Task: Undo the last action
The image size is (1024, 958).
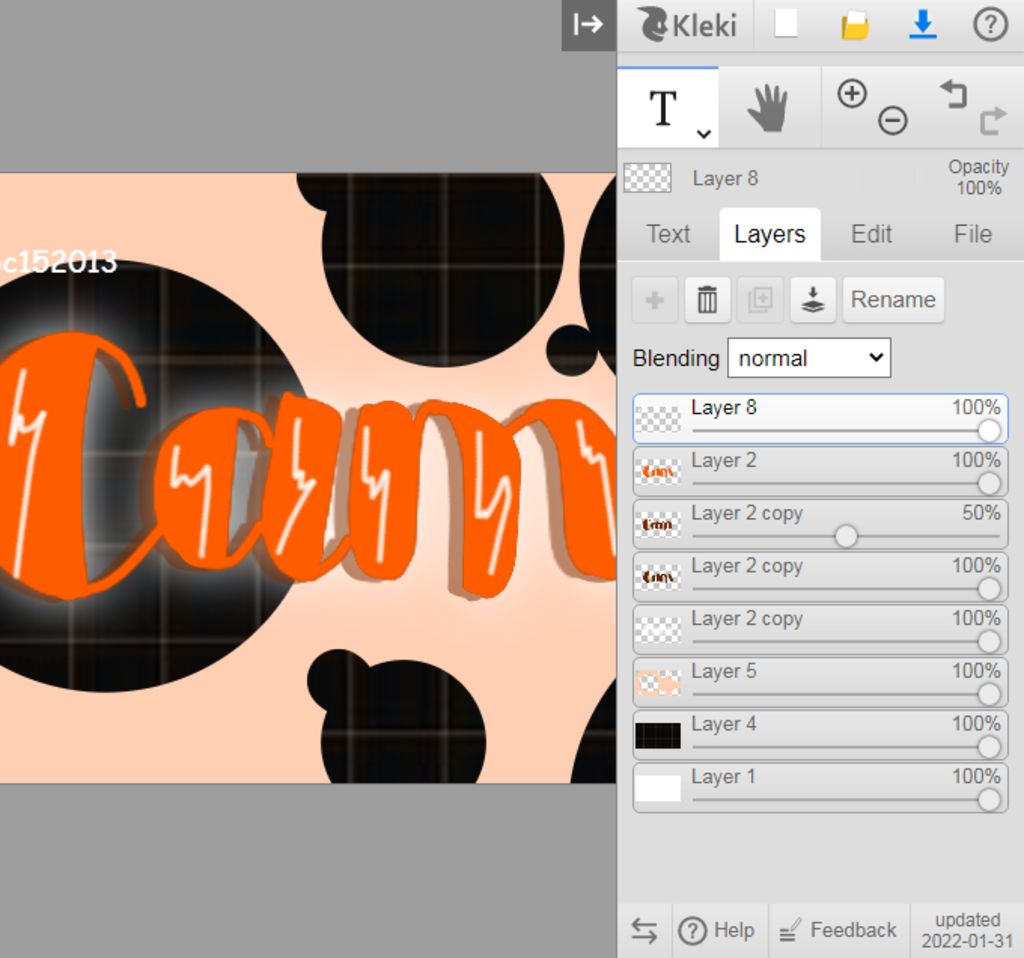Action: click(953, 94)
